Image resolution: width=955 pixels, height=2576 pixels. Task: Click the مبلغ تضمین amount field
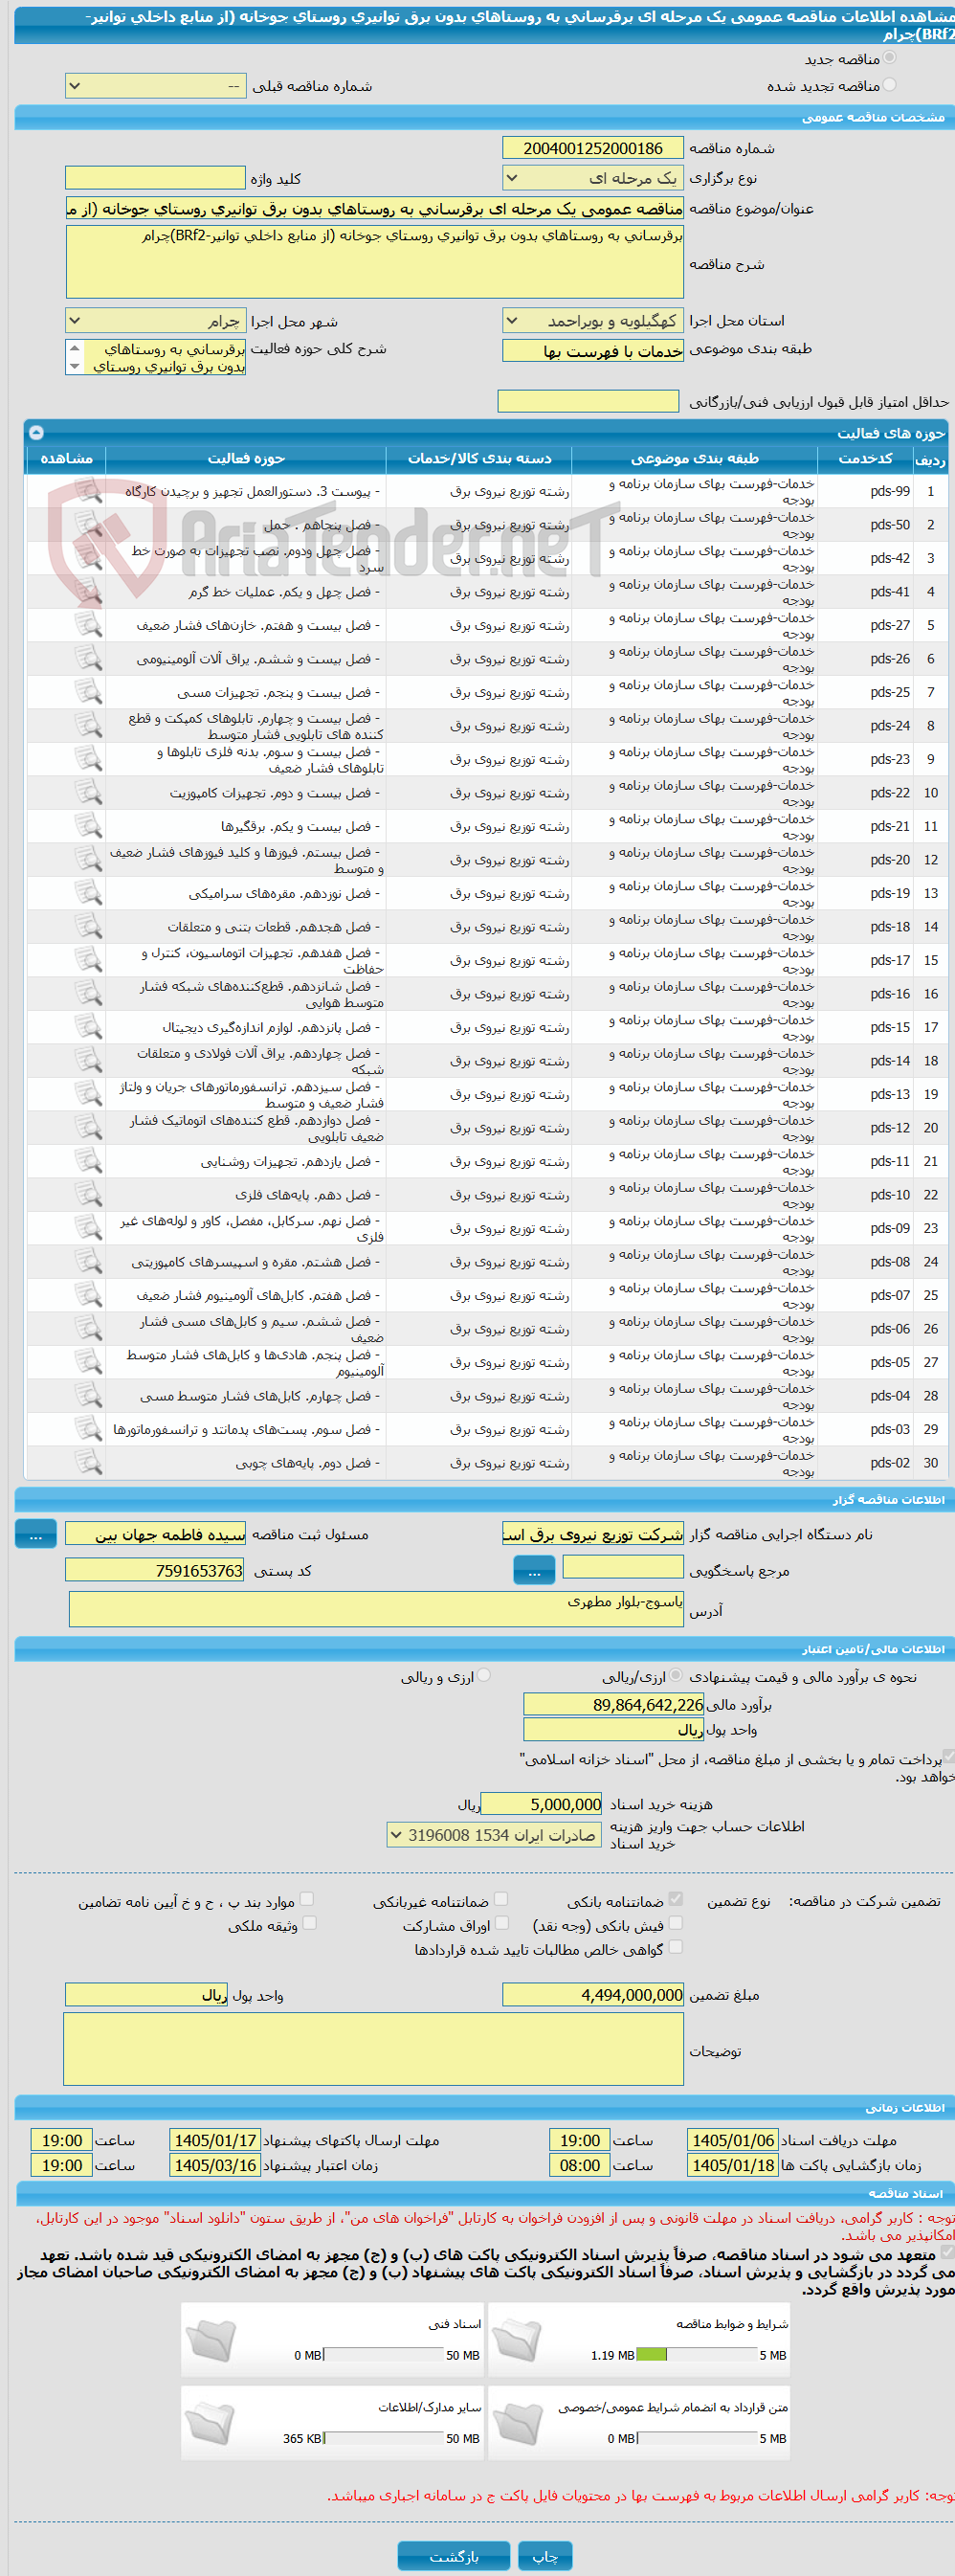(x=593, y=1995)
